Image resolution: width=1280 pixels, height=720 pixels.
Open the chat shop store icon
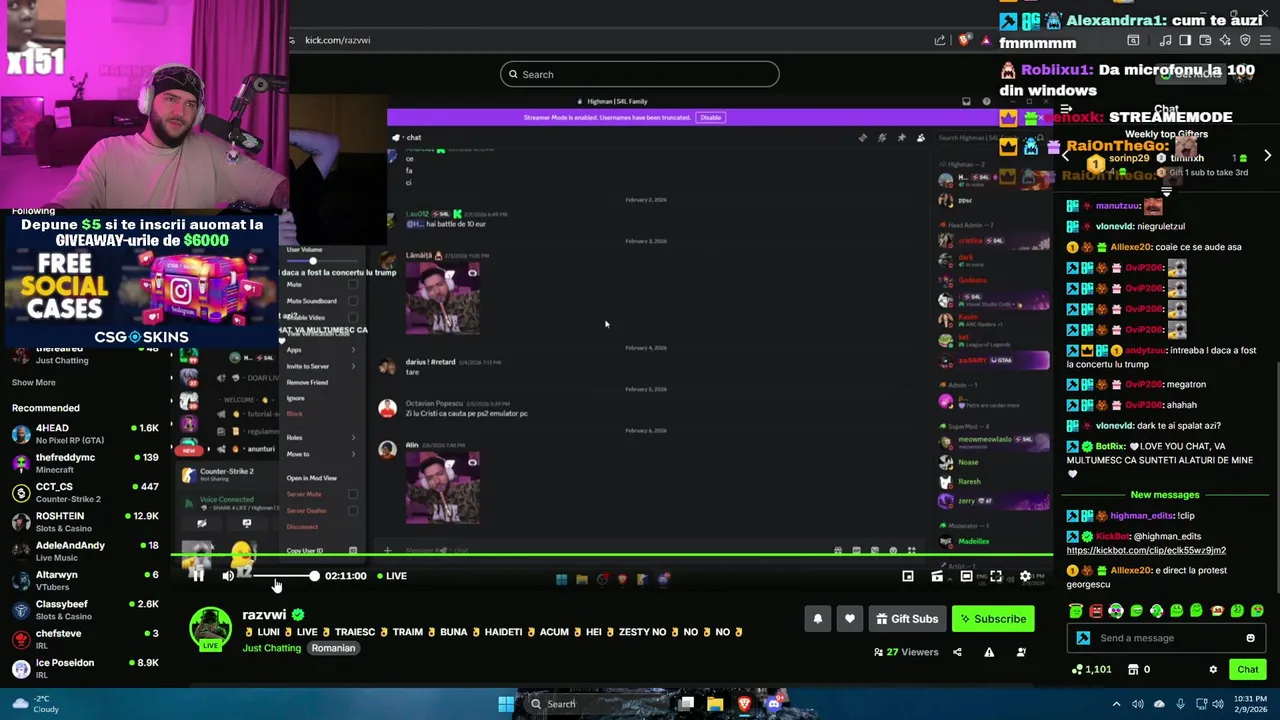click(x=1133, y=669)
